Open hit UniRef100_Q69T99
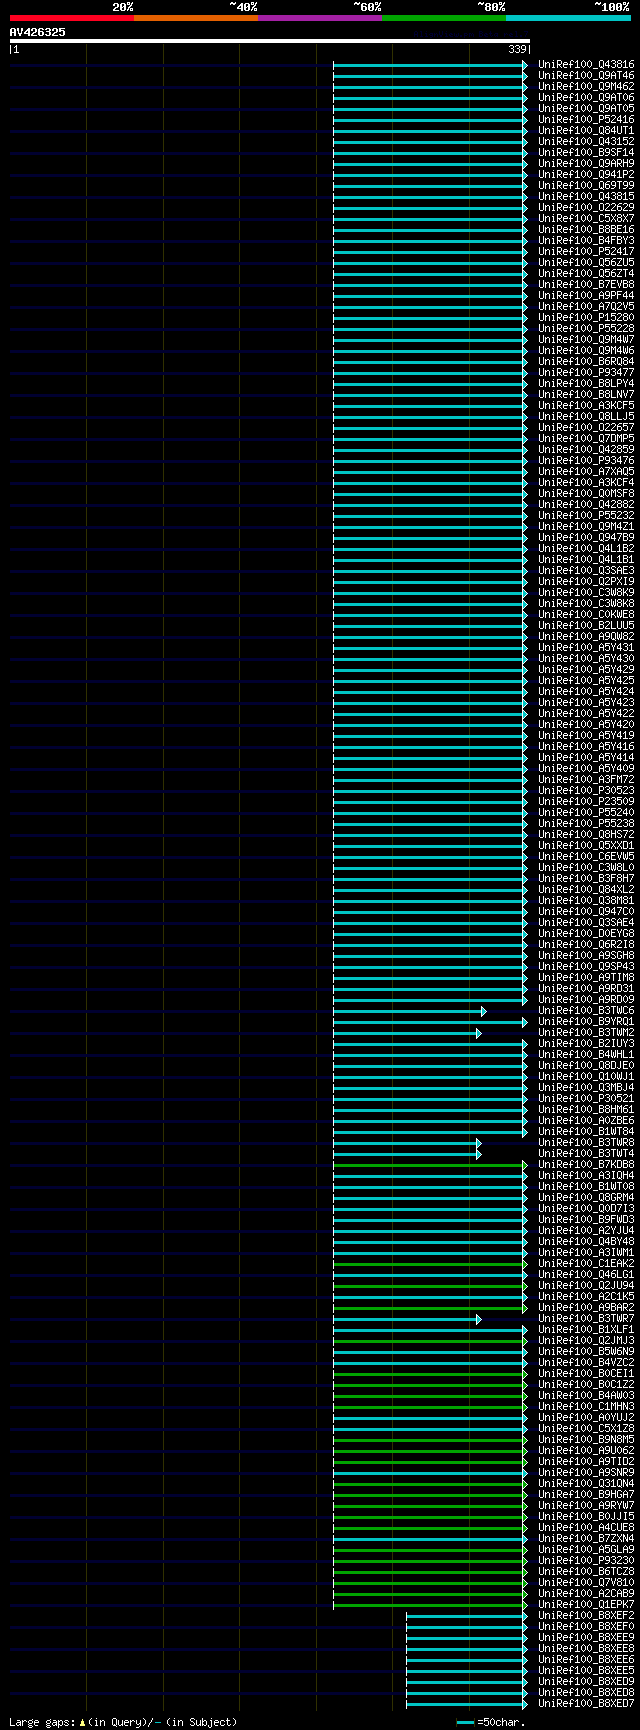This screenshot has height=1730, width=640. click(x=586, y=185)
